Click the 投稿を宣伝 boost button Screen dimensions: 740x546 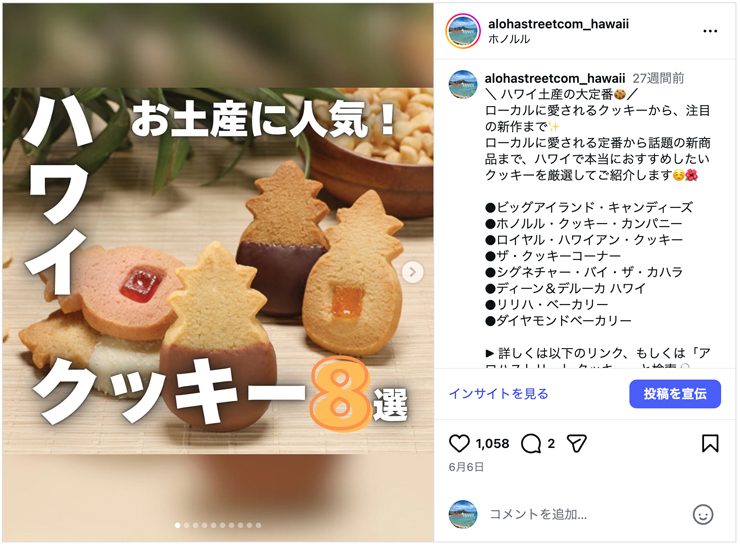675,394
